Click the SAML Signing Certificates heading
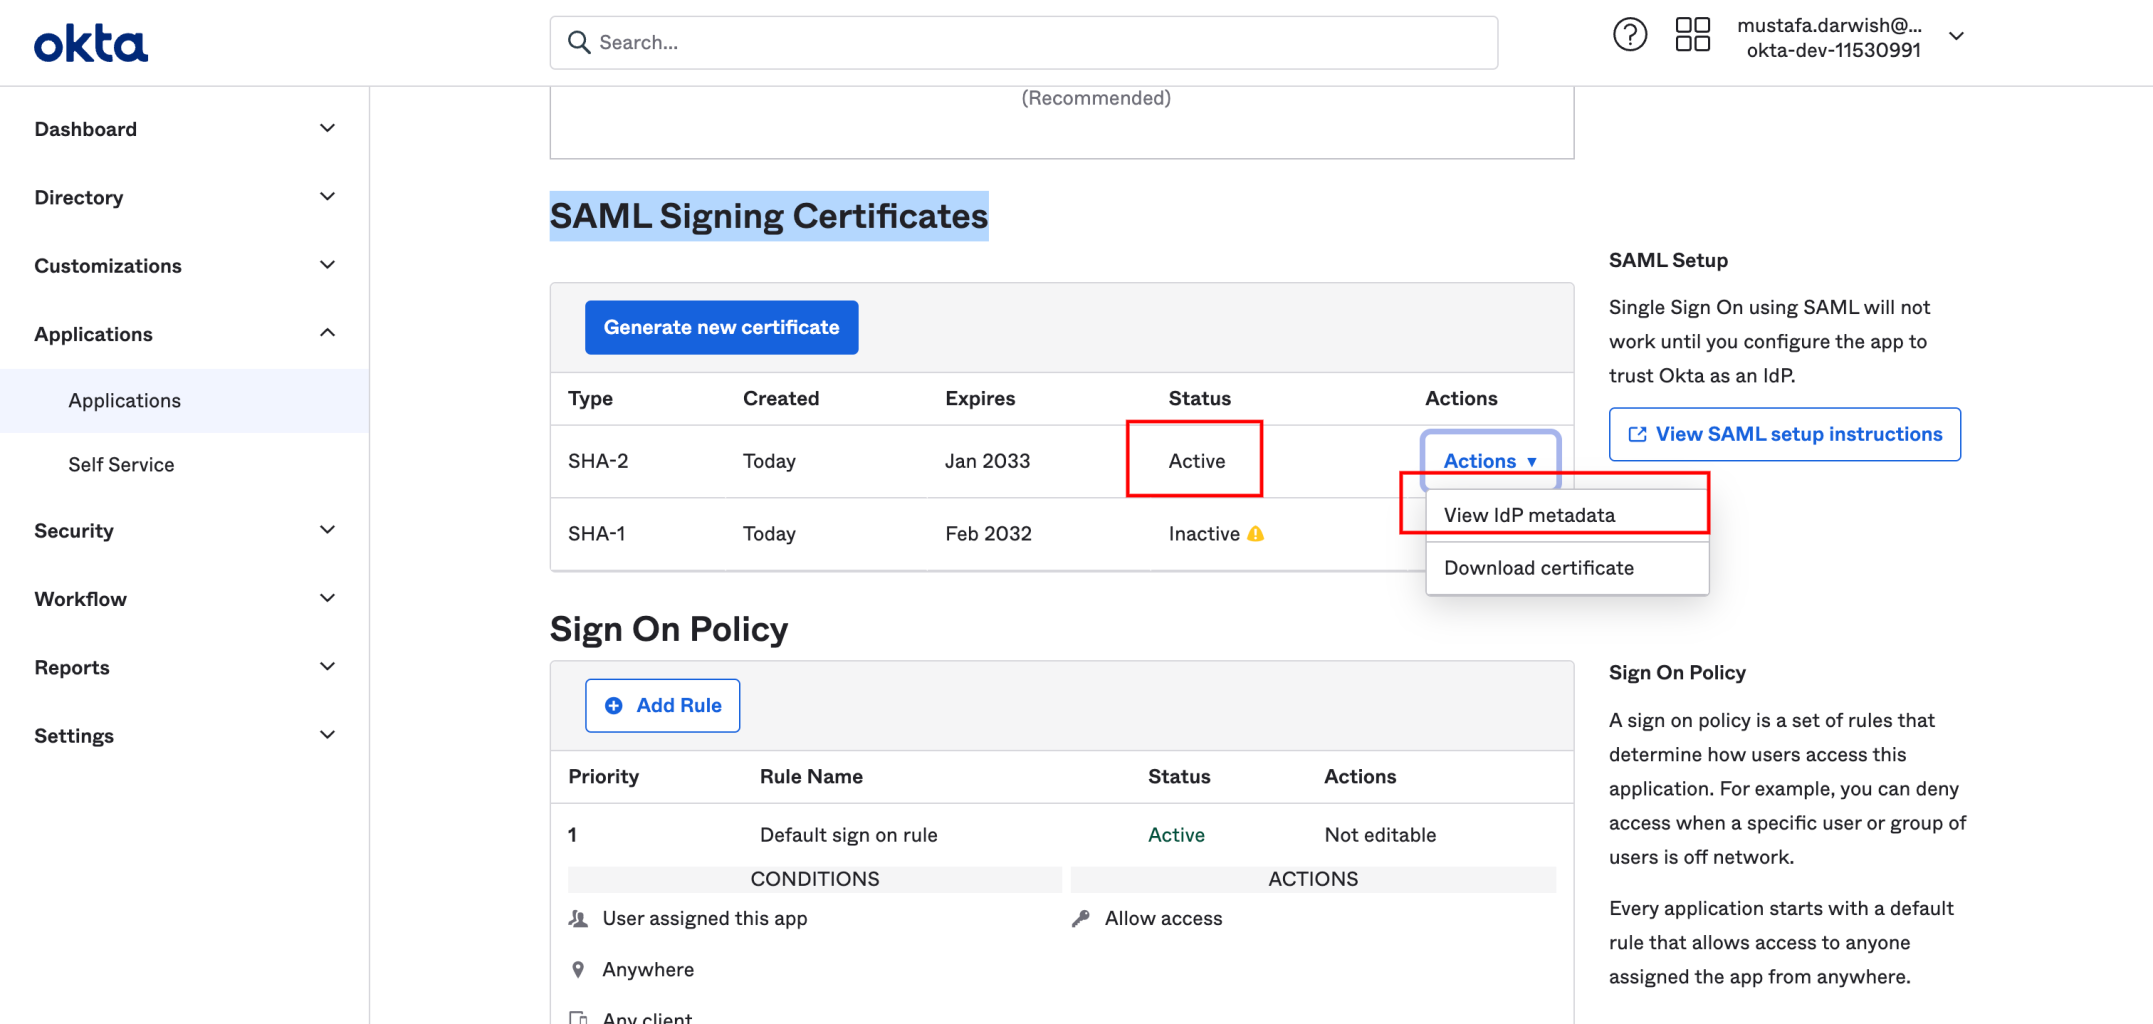Image resolution: width=2153 pixels, height=1024 pixels. 769,216
